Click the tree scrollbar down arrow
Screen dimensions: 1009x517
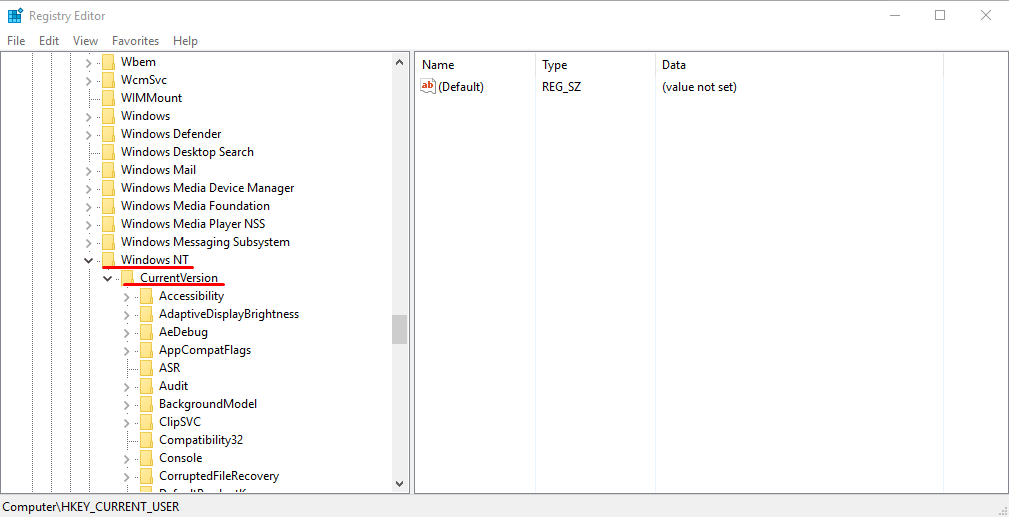tap(399, 483)
